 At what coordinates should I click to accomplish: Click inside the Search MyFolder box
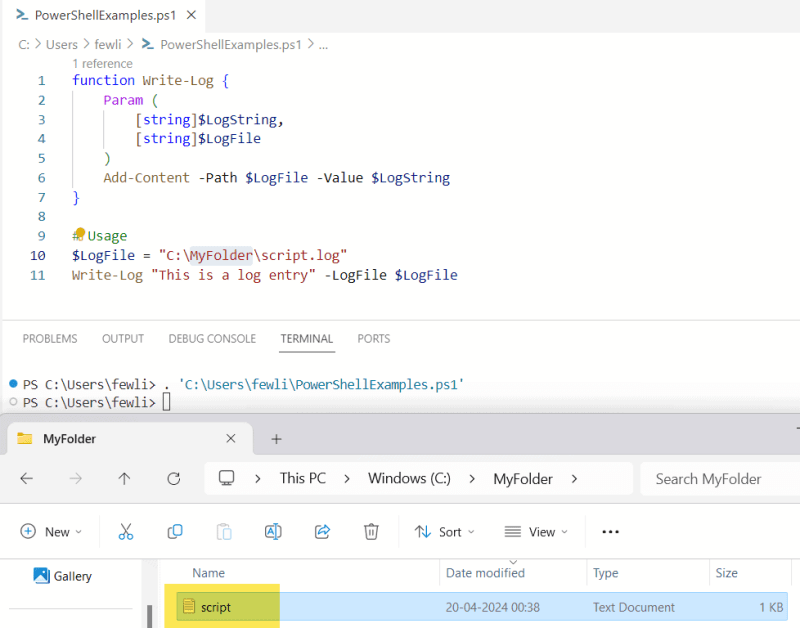tap(708, 478)
